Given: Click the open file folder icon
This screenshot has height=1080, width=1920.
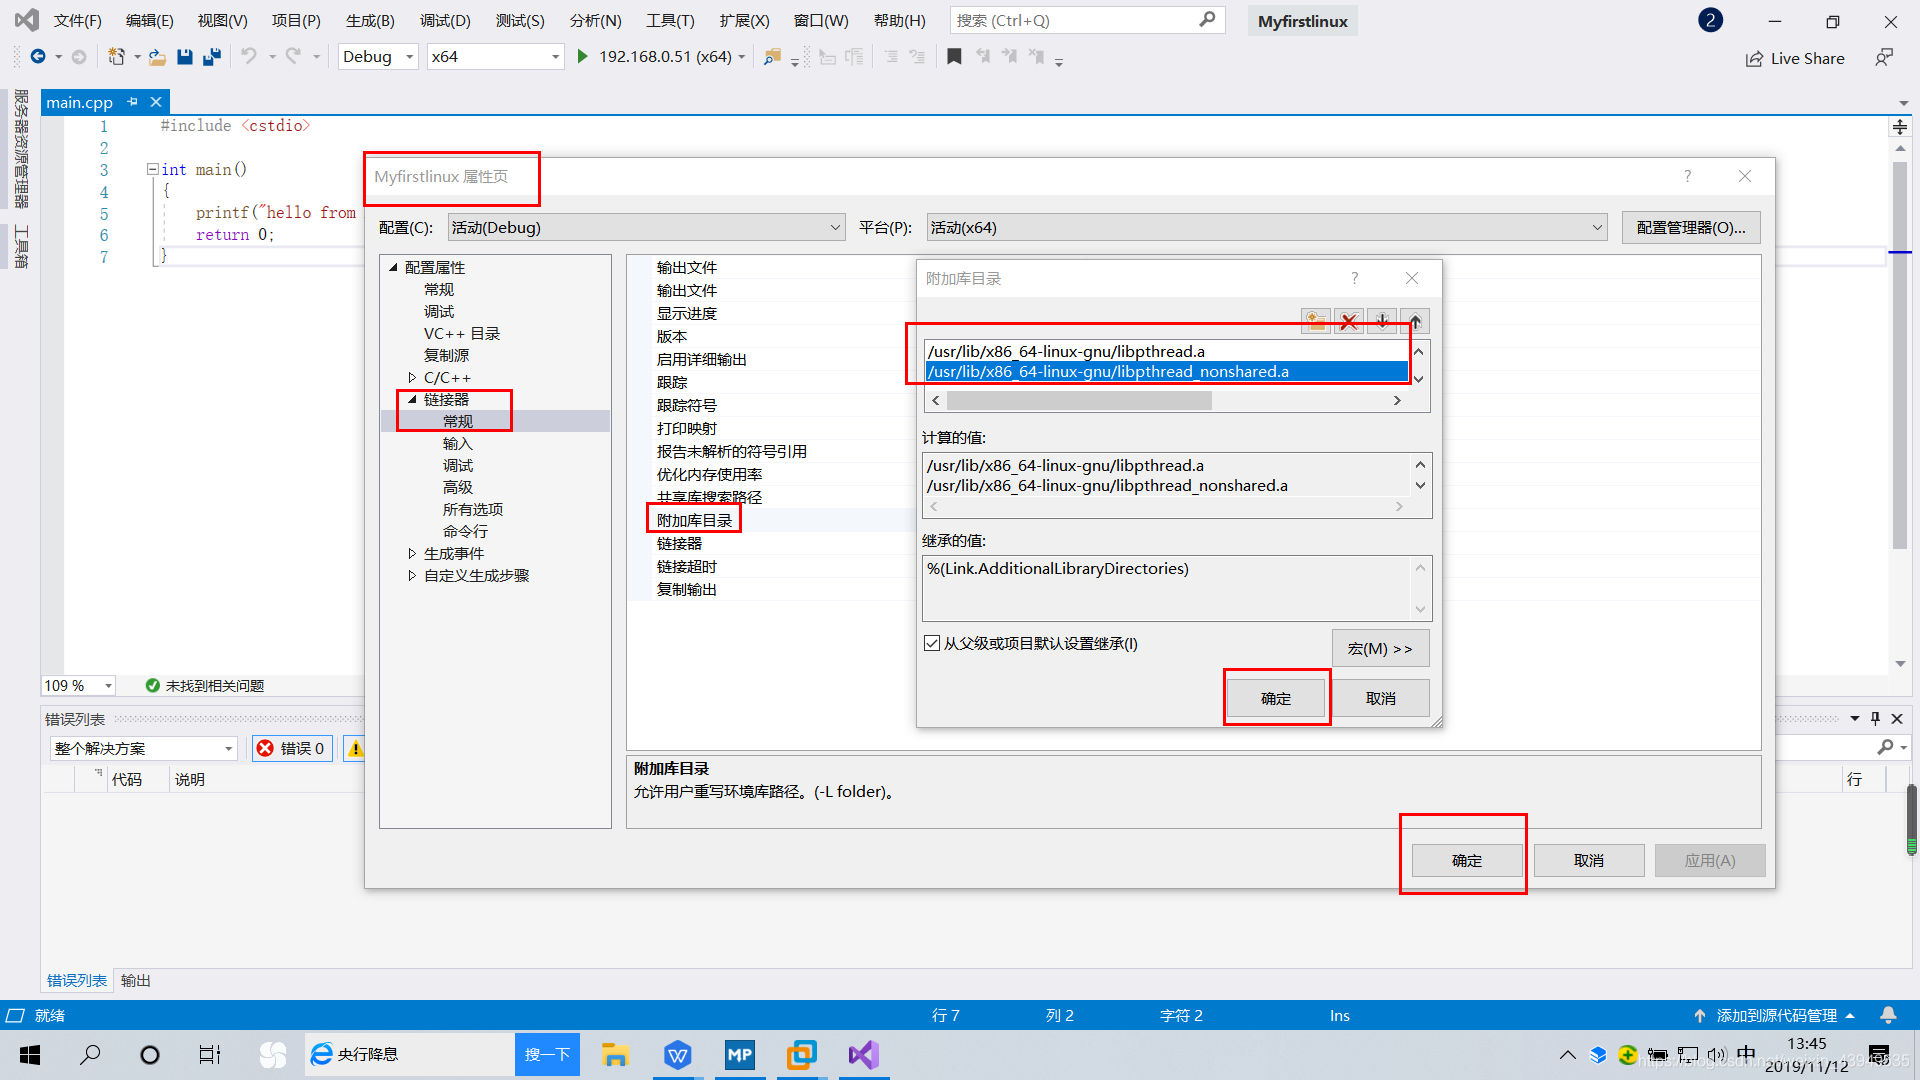Looking at the screenshot, I should [x=158, y=57].
